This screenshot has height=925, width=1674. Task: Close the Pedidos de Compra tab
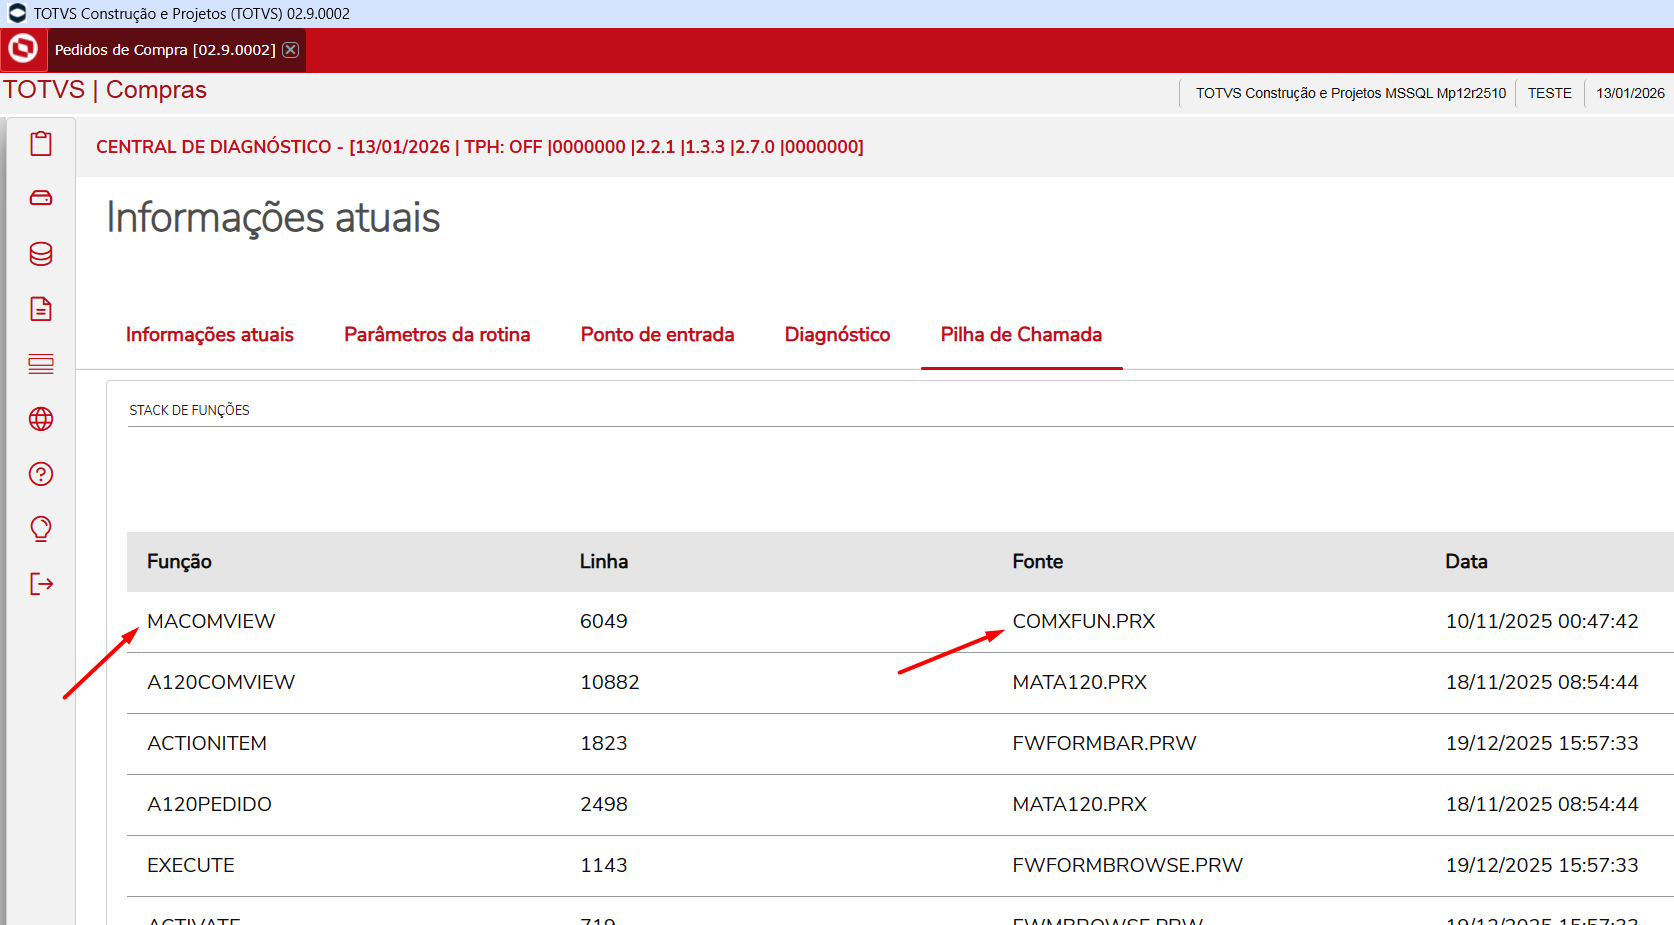290,50
